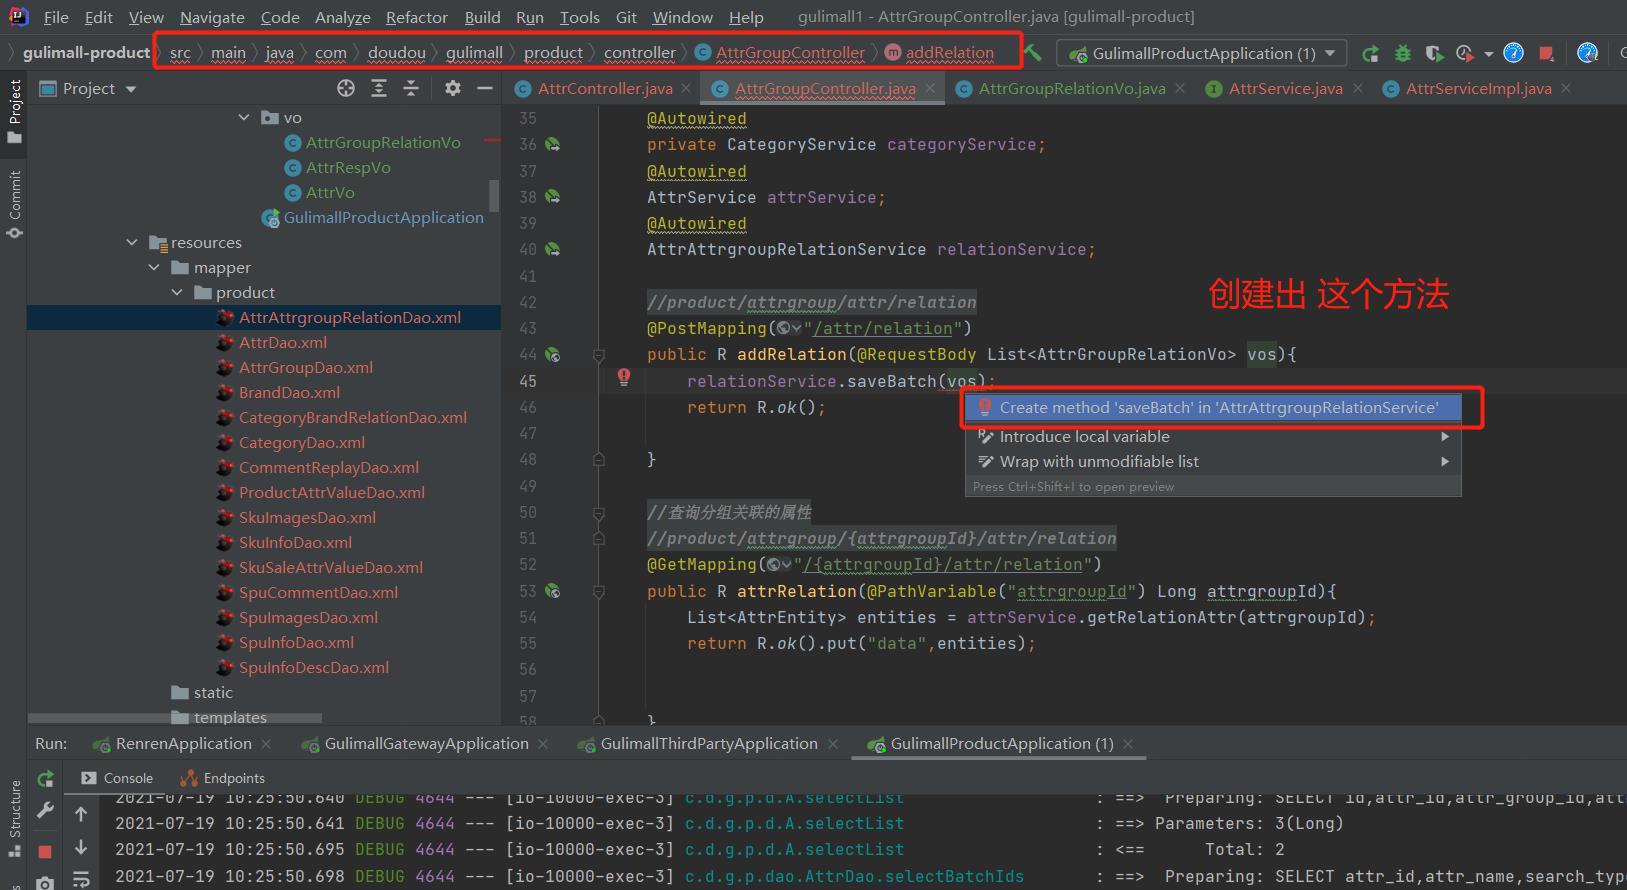Click the addRelation breadcrumb
Viewport: 1627px width, 890px height.
949,53
